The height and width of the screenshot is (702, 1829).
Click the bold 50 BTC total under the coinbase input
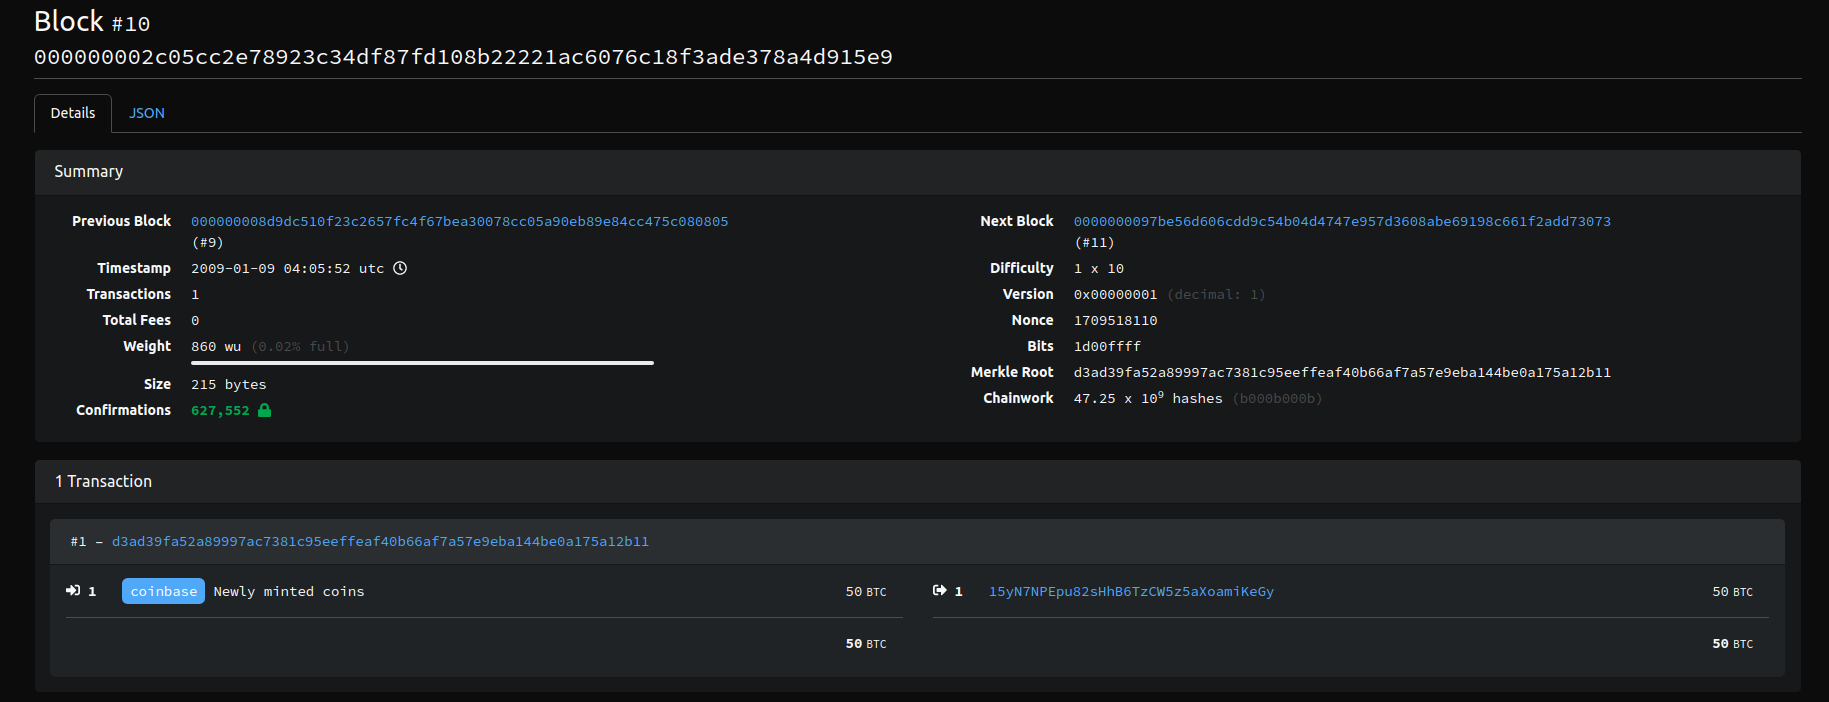[866, 644]
